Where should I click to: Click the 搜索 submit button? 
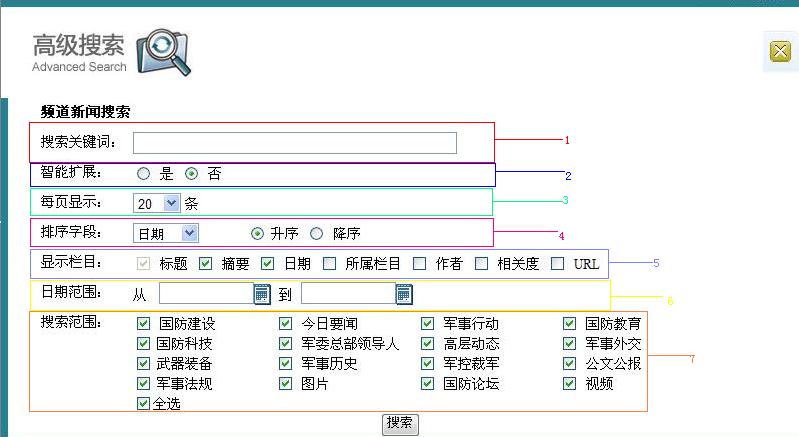pos(400,423)
